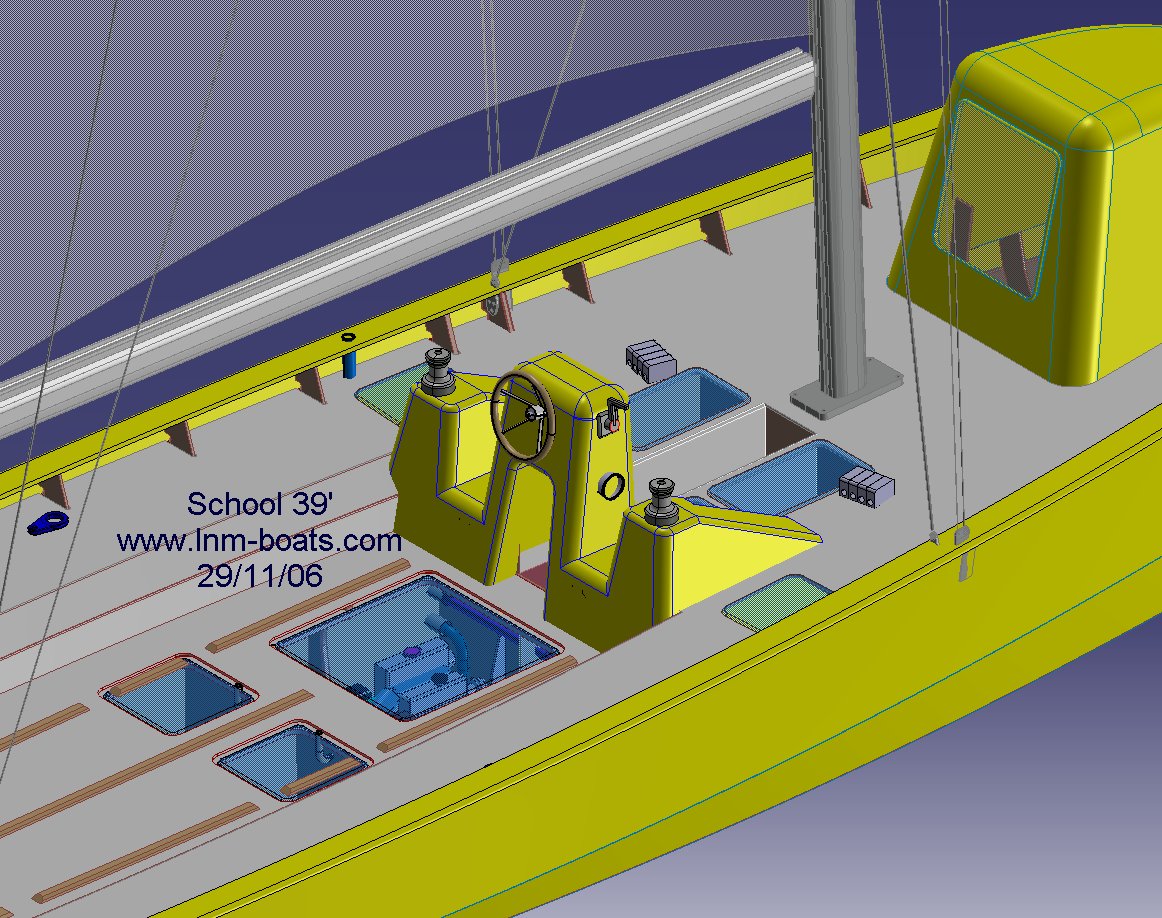The width and height of the screenshot is (1162, 918).
Task: Select the rope clutch bank near the hull edge
Action: (866, 487)
